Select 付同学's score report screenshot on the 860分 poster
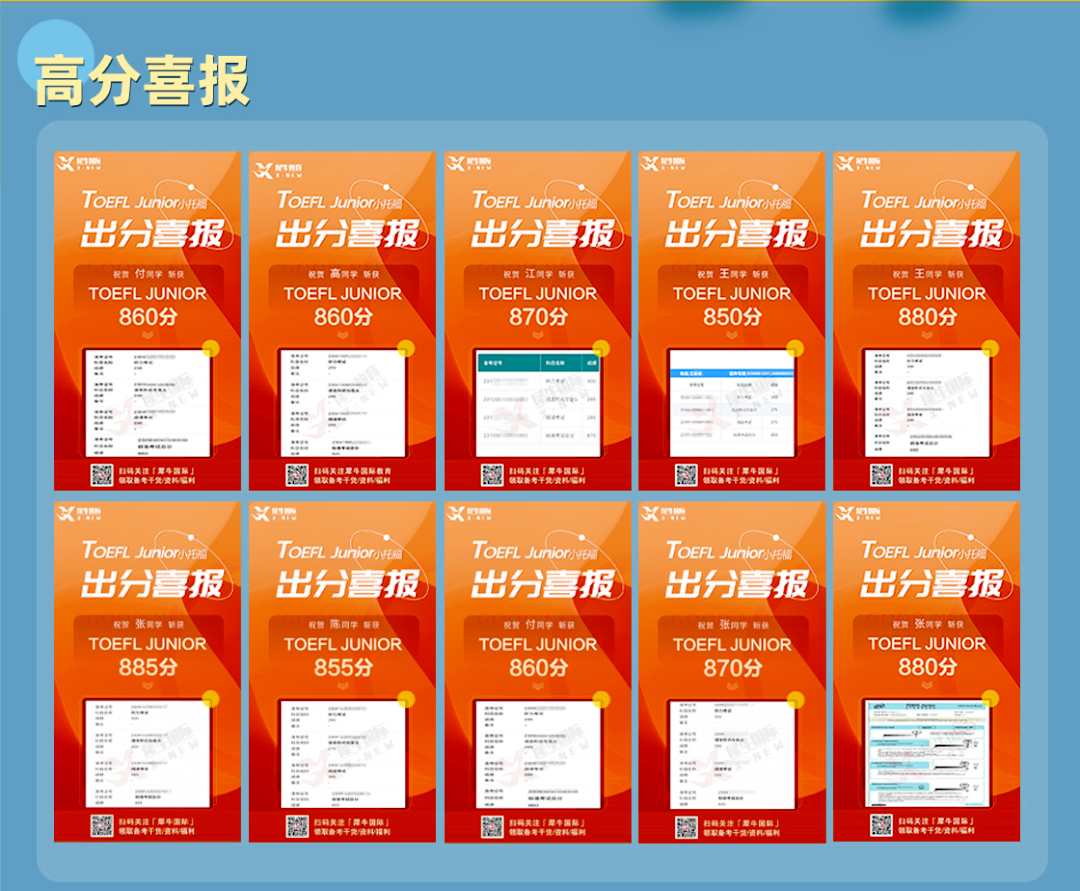This screenshot has width=1080, height=891. click(147, 397)
